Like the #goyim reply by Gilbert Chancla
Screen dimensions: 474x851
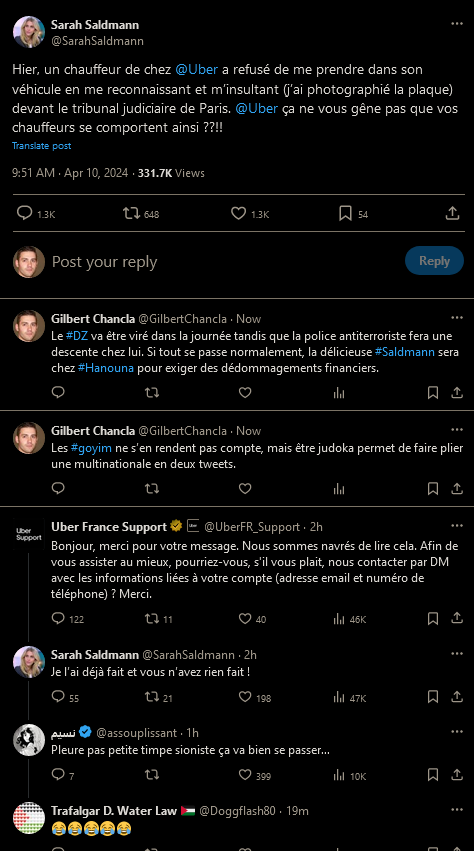(x=245, y=488)
